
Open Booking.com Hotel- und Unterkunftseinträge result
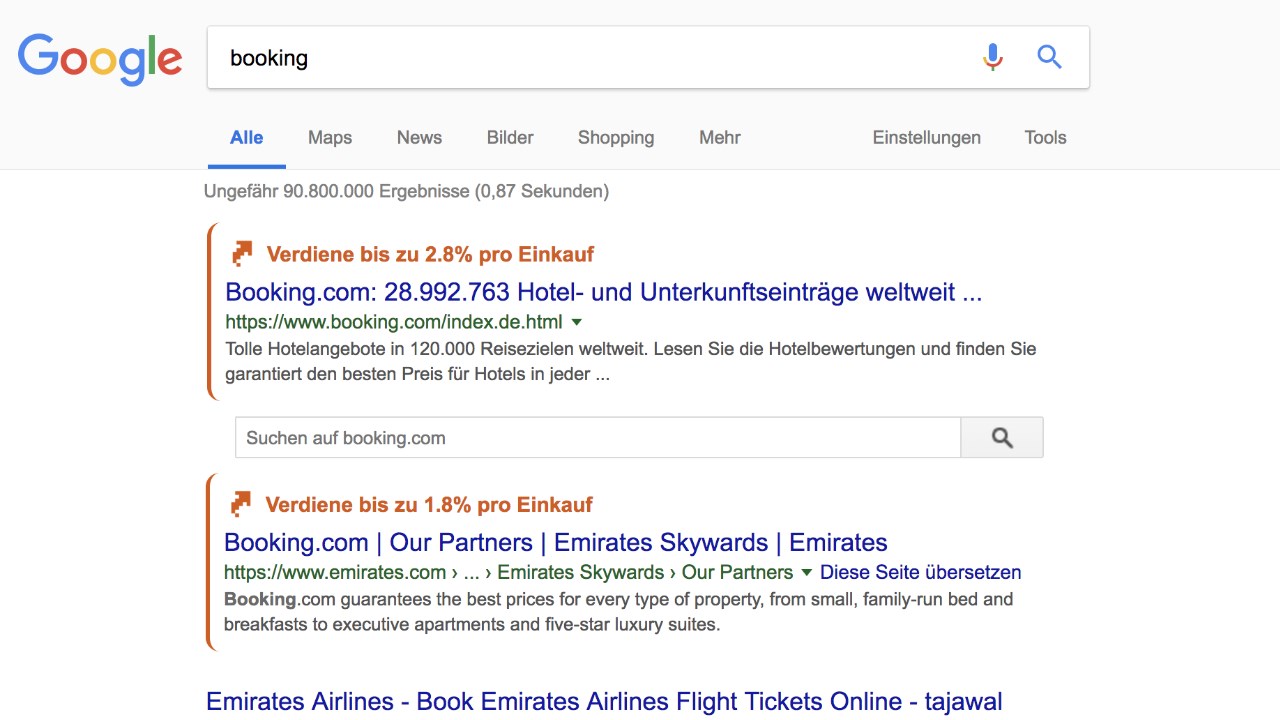click(x=603, y=292)
